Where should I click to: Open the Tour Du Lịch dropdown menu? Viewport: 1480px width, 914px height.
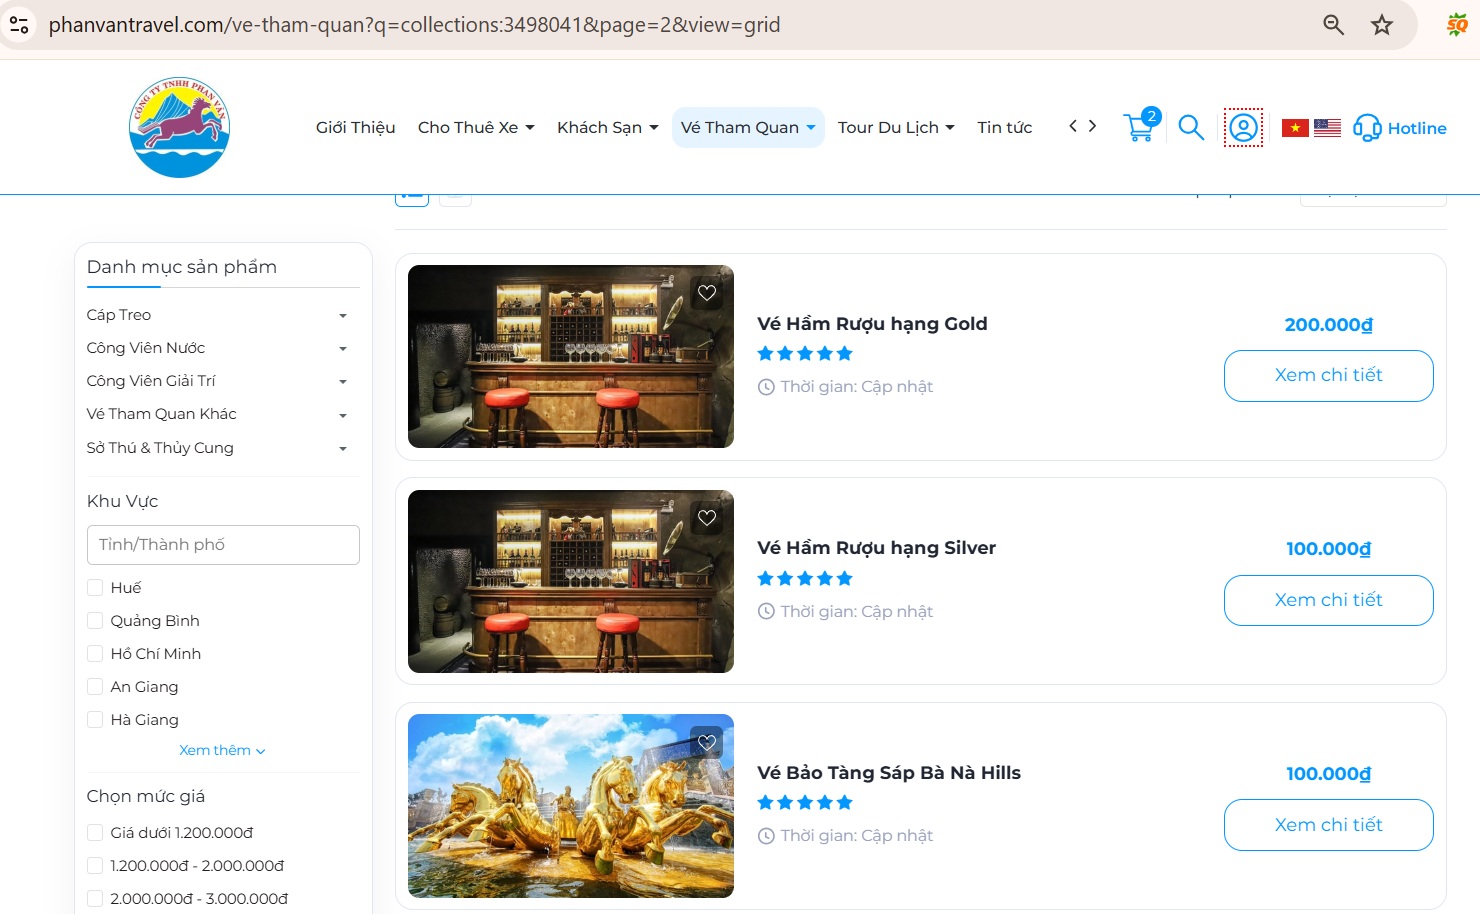pos(894,127)
